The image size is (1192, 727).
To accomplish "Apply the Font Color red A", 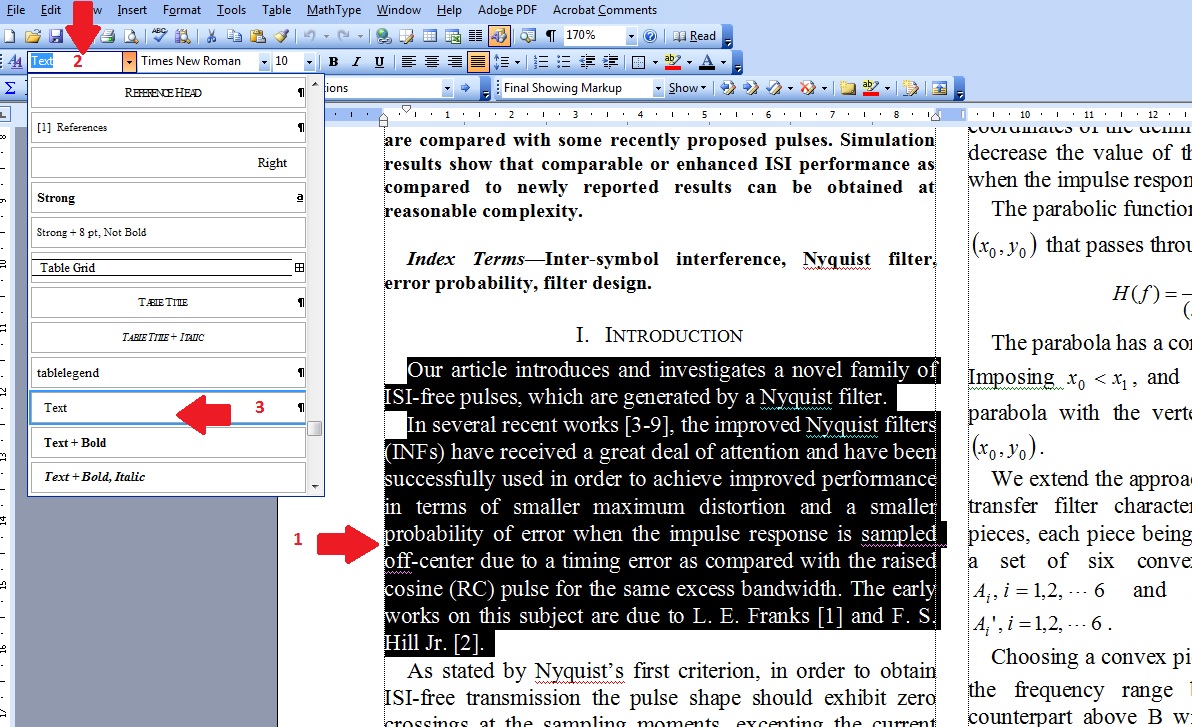I will click(x=708, y=62).
